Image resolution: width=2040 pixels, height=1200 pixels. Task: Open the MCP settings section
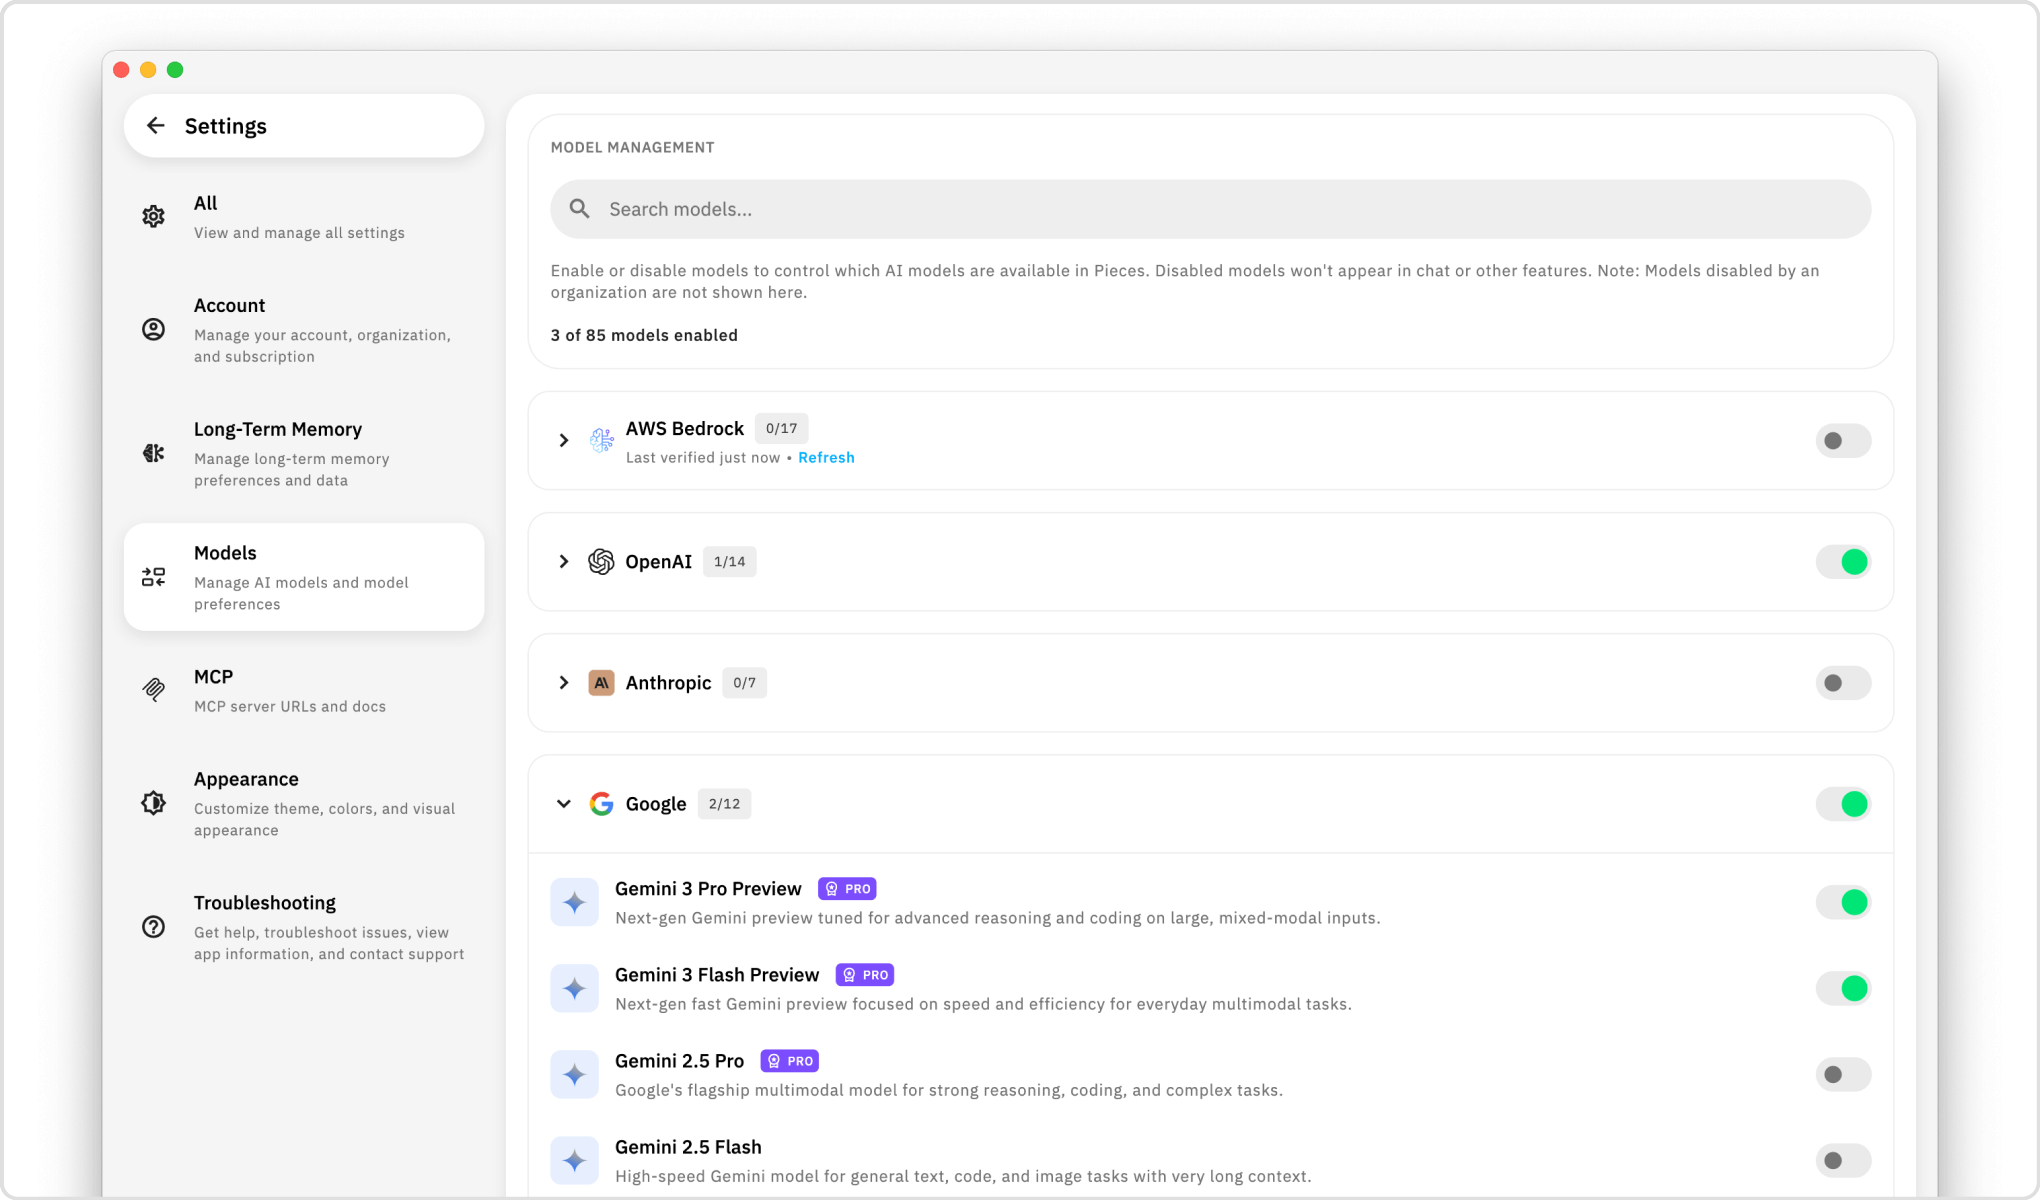pos(213,676)
